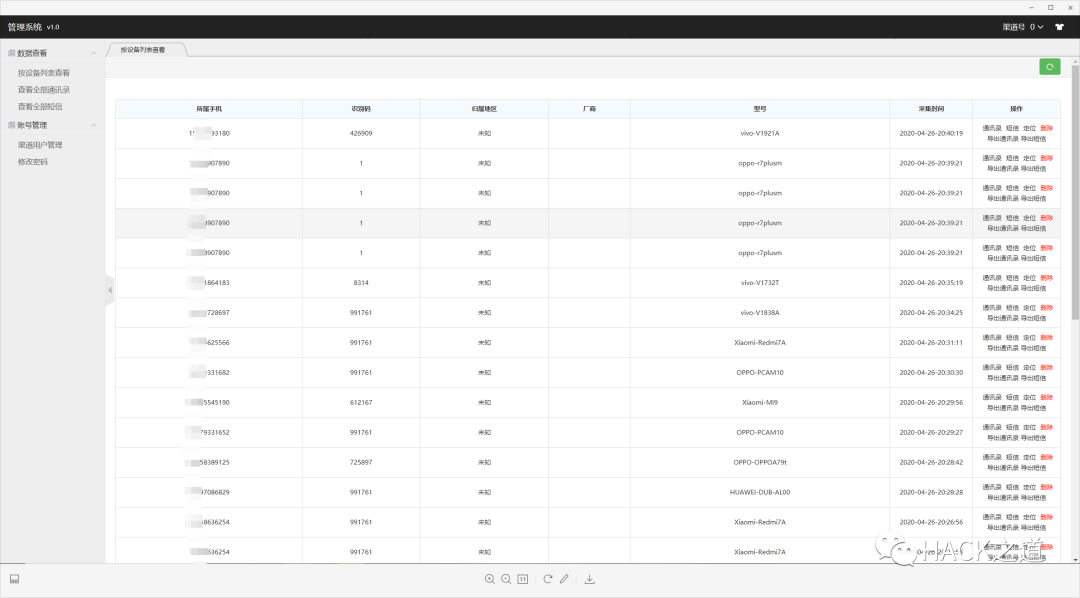This screenshot has height=598, width=1080.
Task: Click 导出通讯录 for OPPO-OPPOA79t row
Action: [x=1003, y=468]
